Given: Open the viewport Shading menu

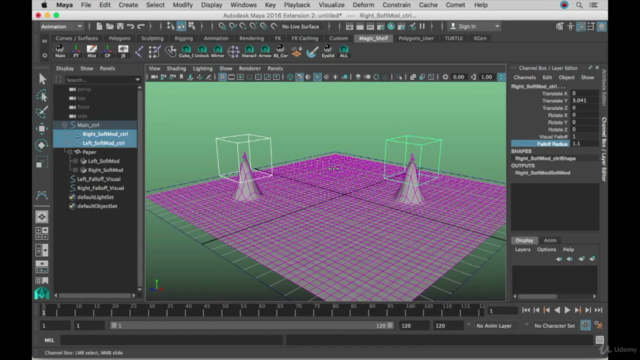Looking at the screenshot, I should (x=176, y=69).
